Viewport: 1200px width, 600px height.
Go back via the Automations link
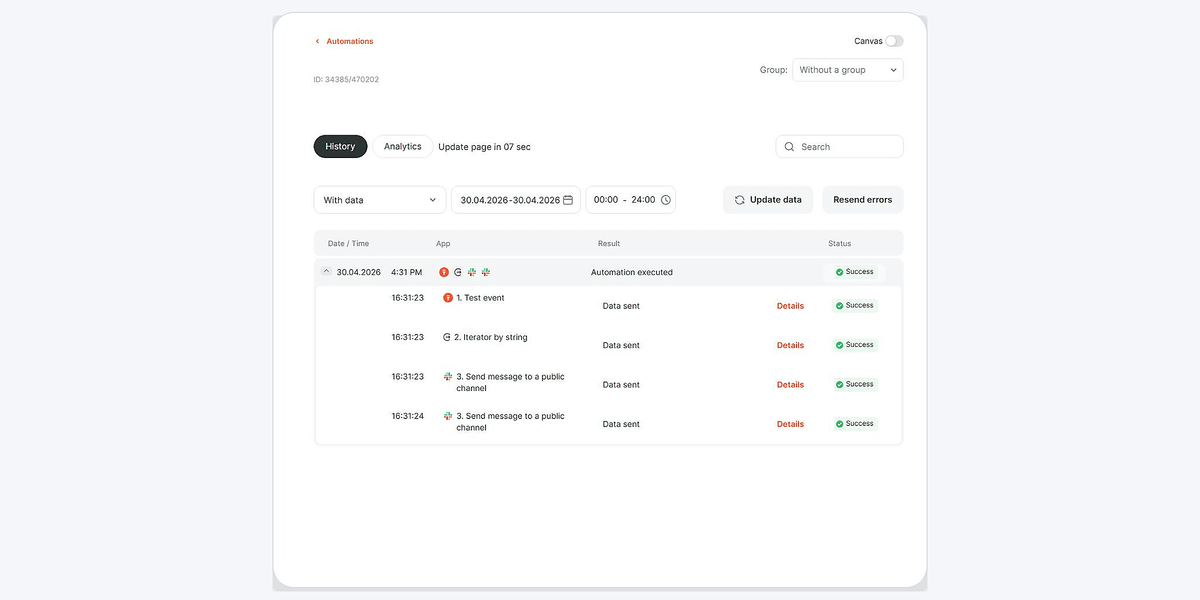click(x=344, y=41)
